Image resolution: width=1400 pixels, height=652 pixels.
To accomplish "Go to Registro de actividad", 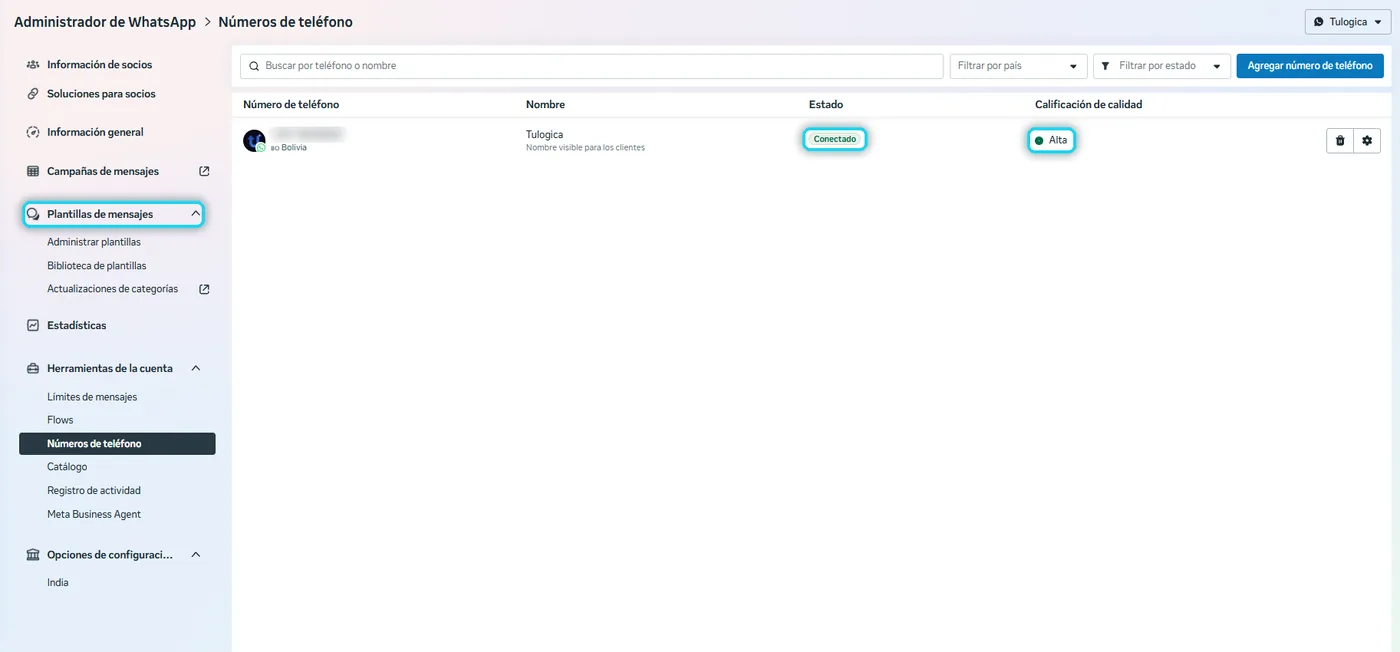I will [x=94, y=491].
